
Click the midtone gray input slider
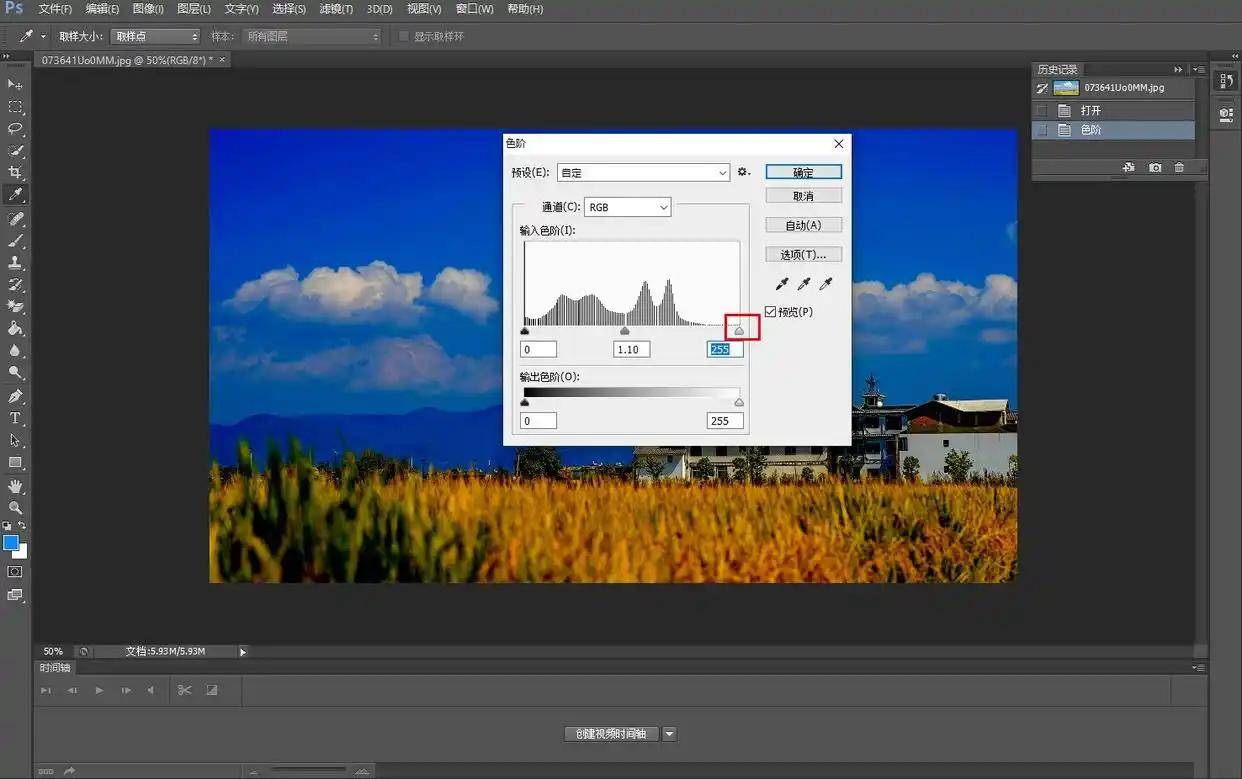pos(625,331)
